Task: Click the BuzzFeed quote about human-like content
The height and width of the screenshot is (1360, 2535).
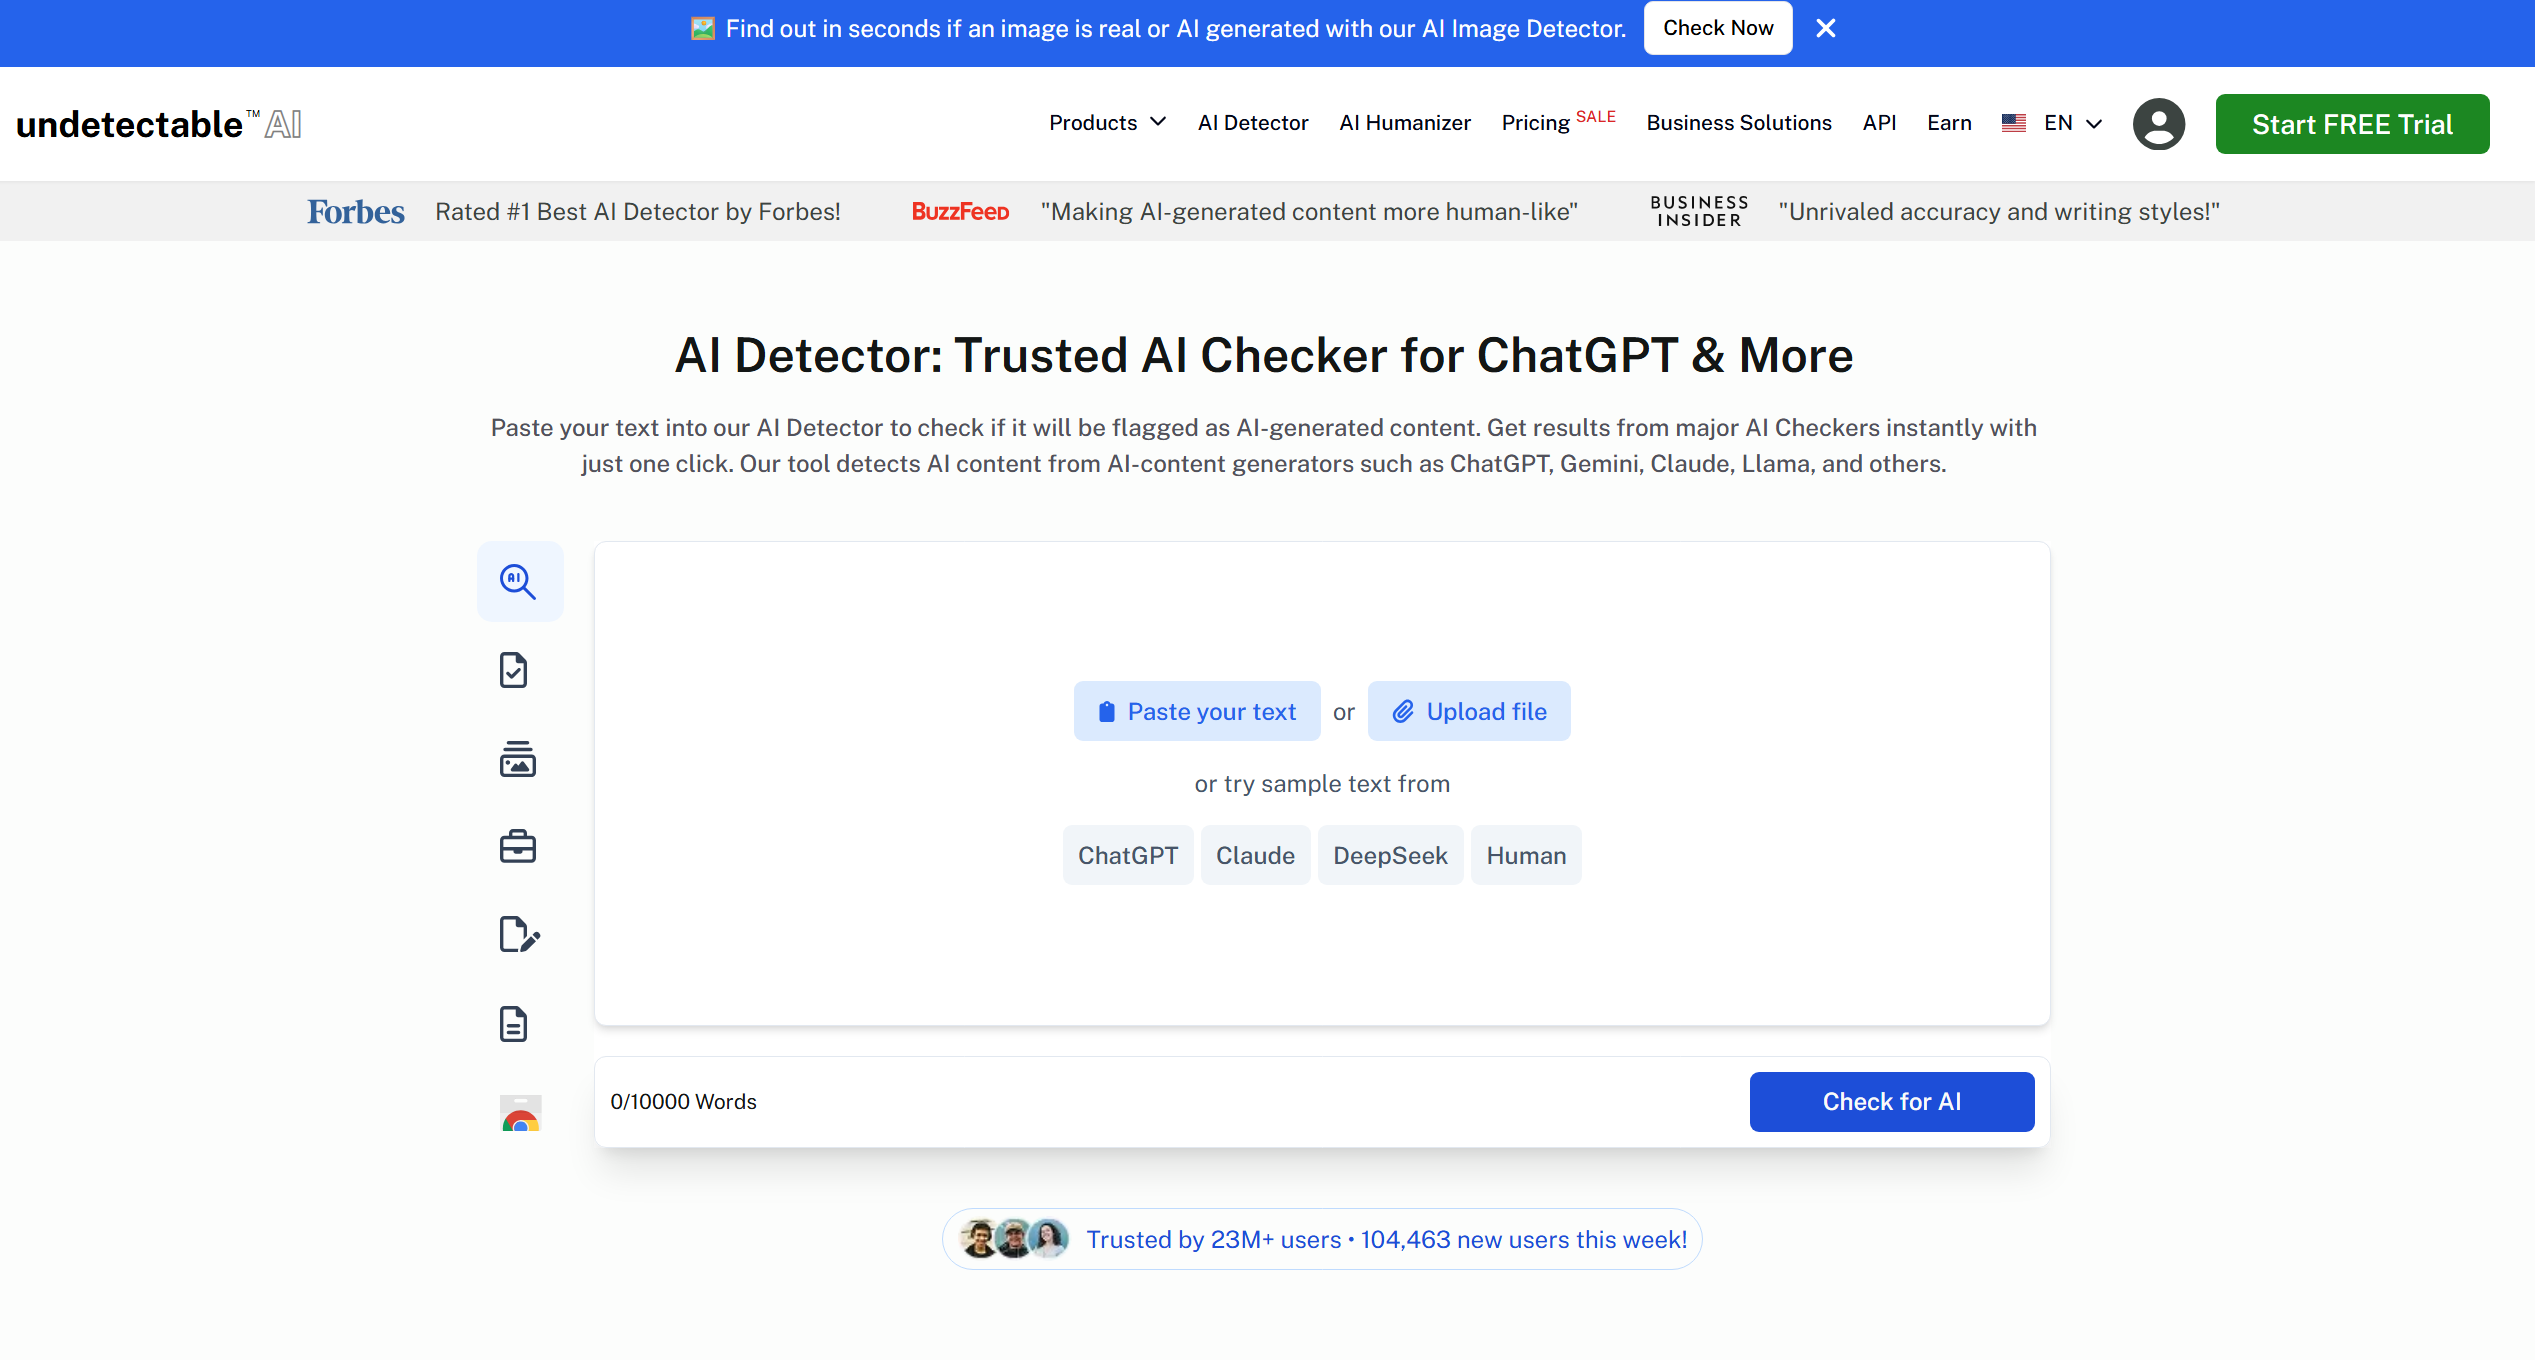Action: point(1309,212)
